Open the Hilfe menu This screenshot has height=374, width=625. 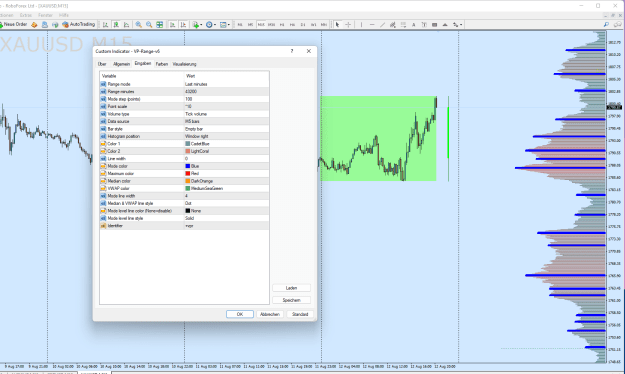point(64,15)
